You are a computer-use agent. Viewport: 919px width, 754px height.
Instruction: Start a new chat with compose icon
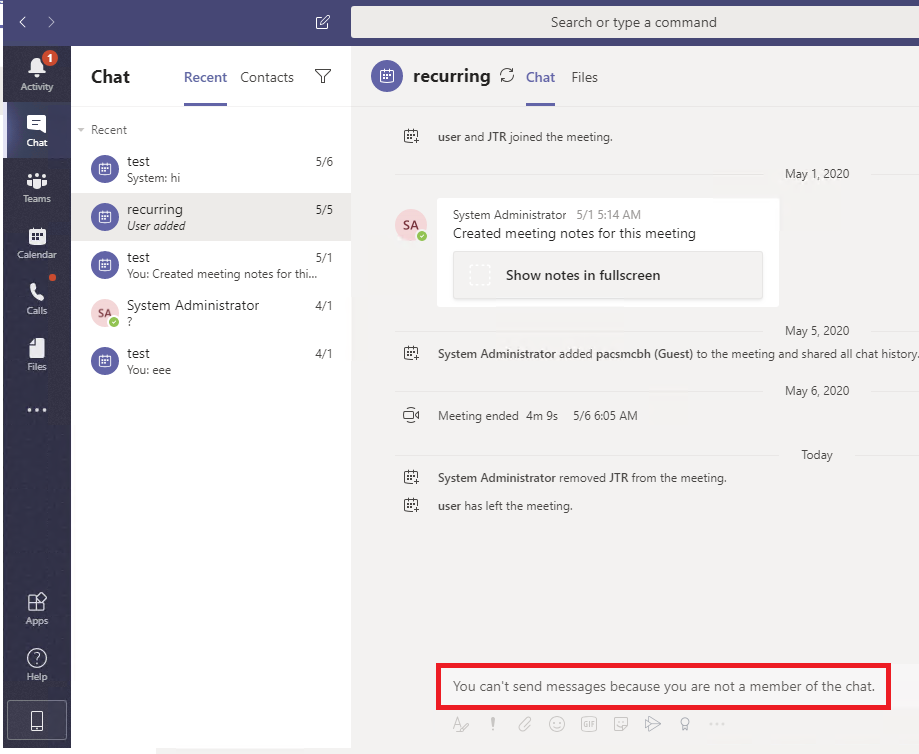pos(323,22)
